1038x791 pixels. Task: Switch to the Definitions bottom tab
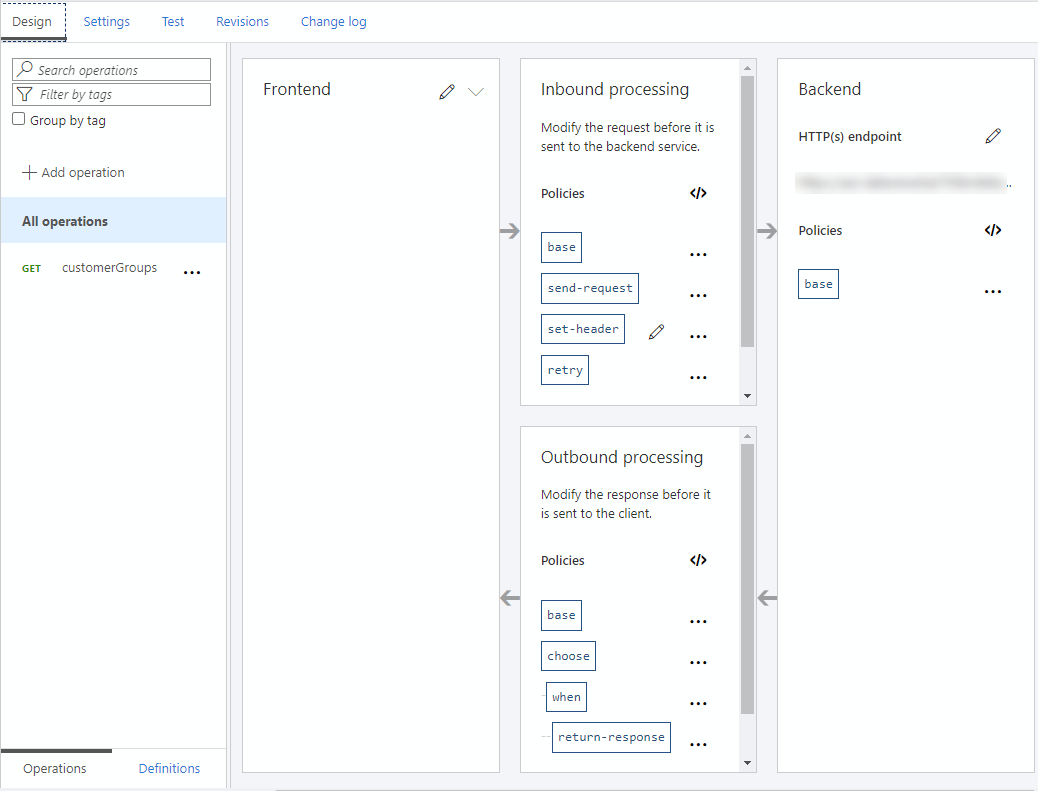pyautogui.click(x=169, y=768)
